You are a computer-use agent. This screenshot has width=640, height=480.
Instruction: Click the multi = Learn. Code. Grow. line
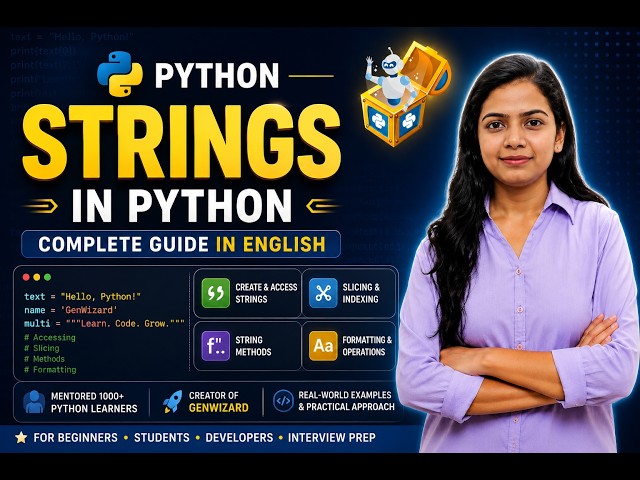pos(104,323)
